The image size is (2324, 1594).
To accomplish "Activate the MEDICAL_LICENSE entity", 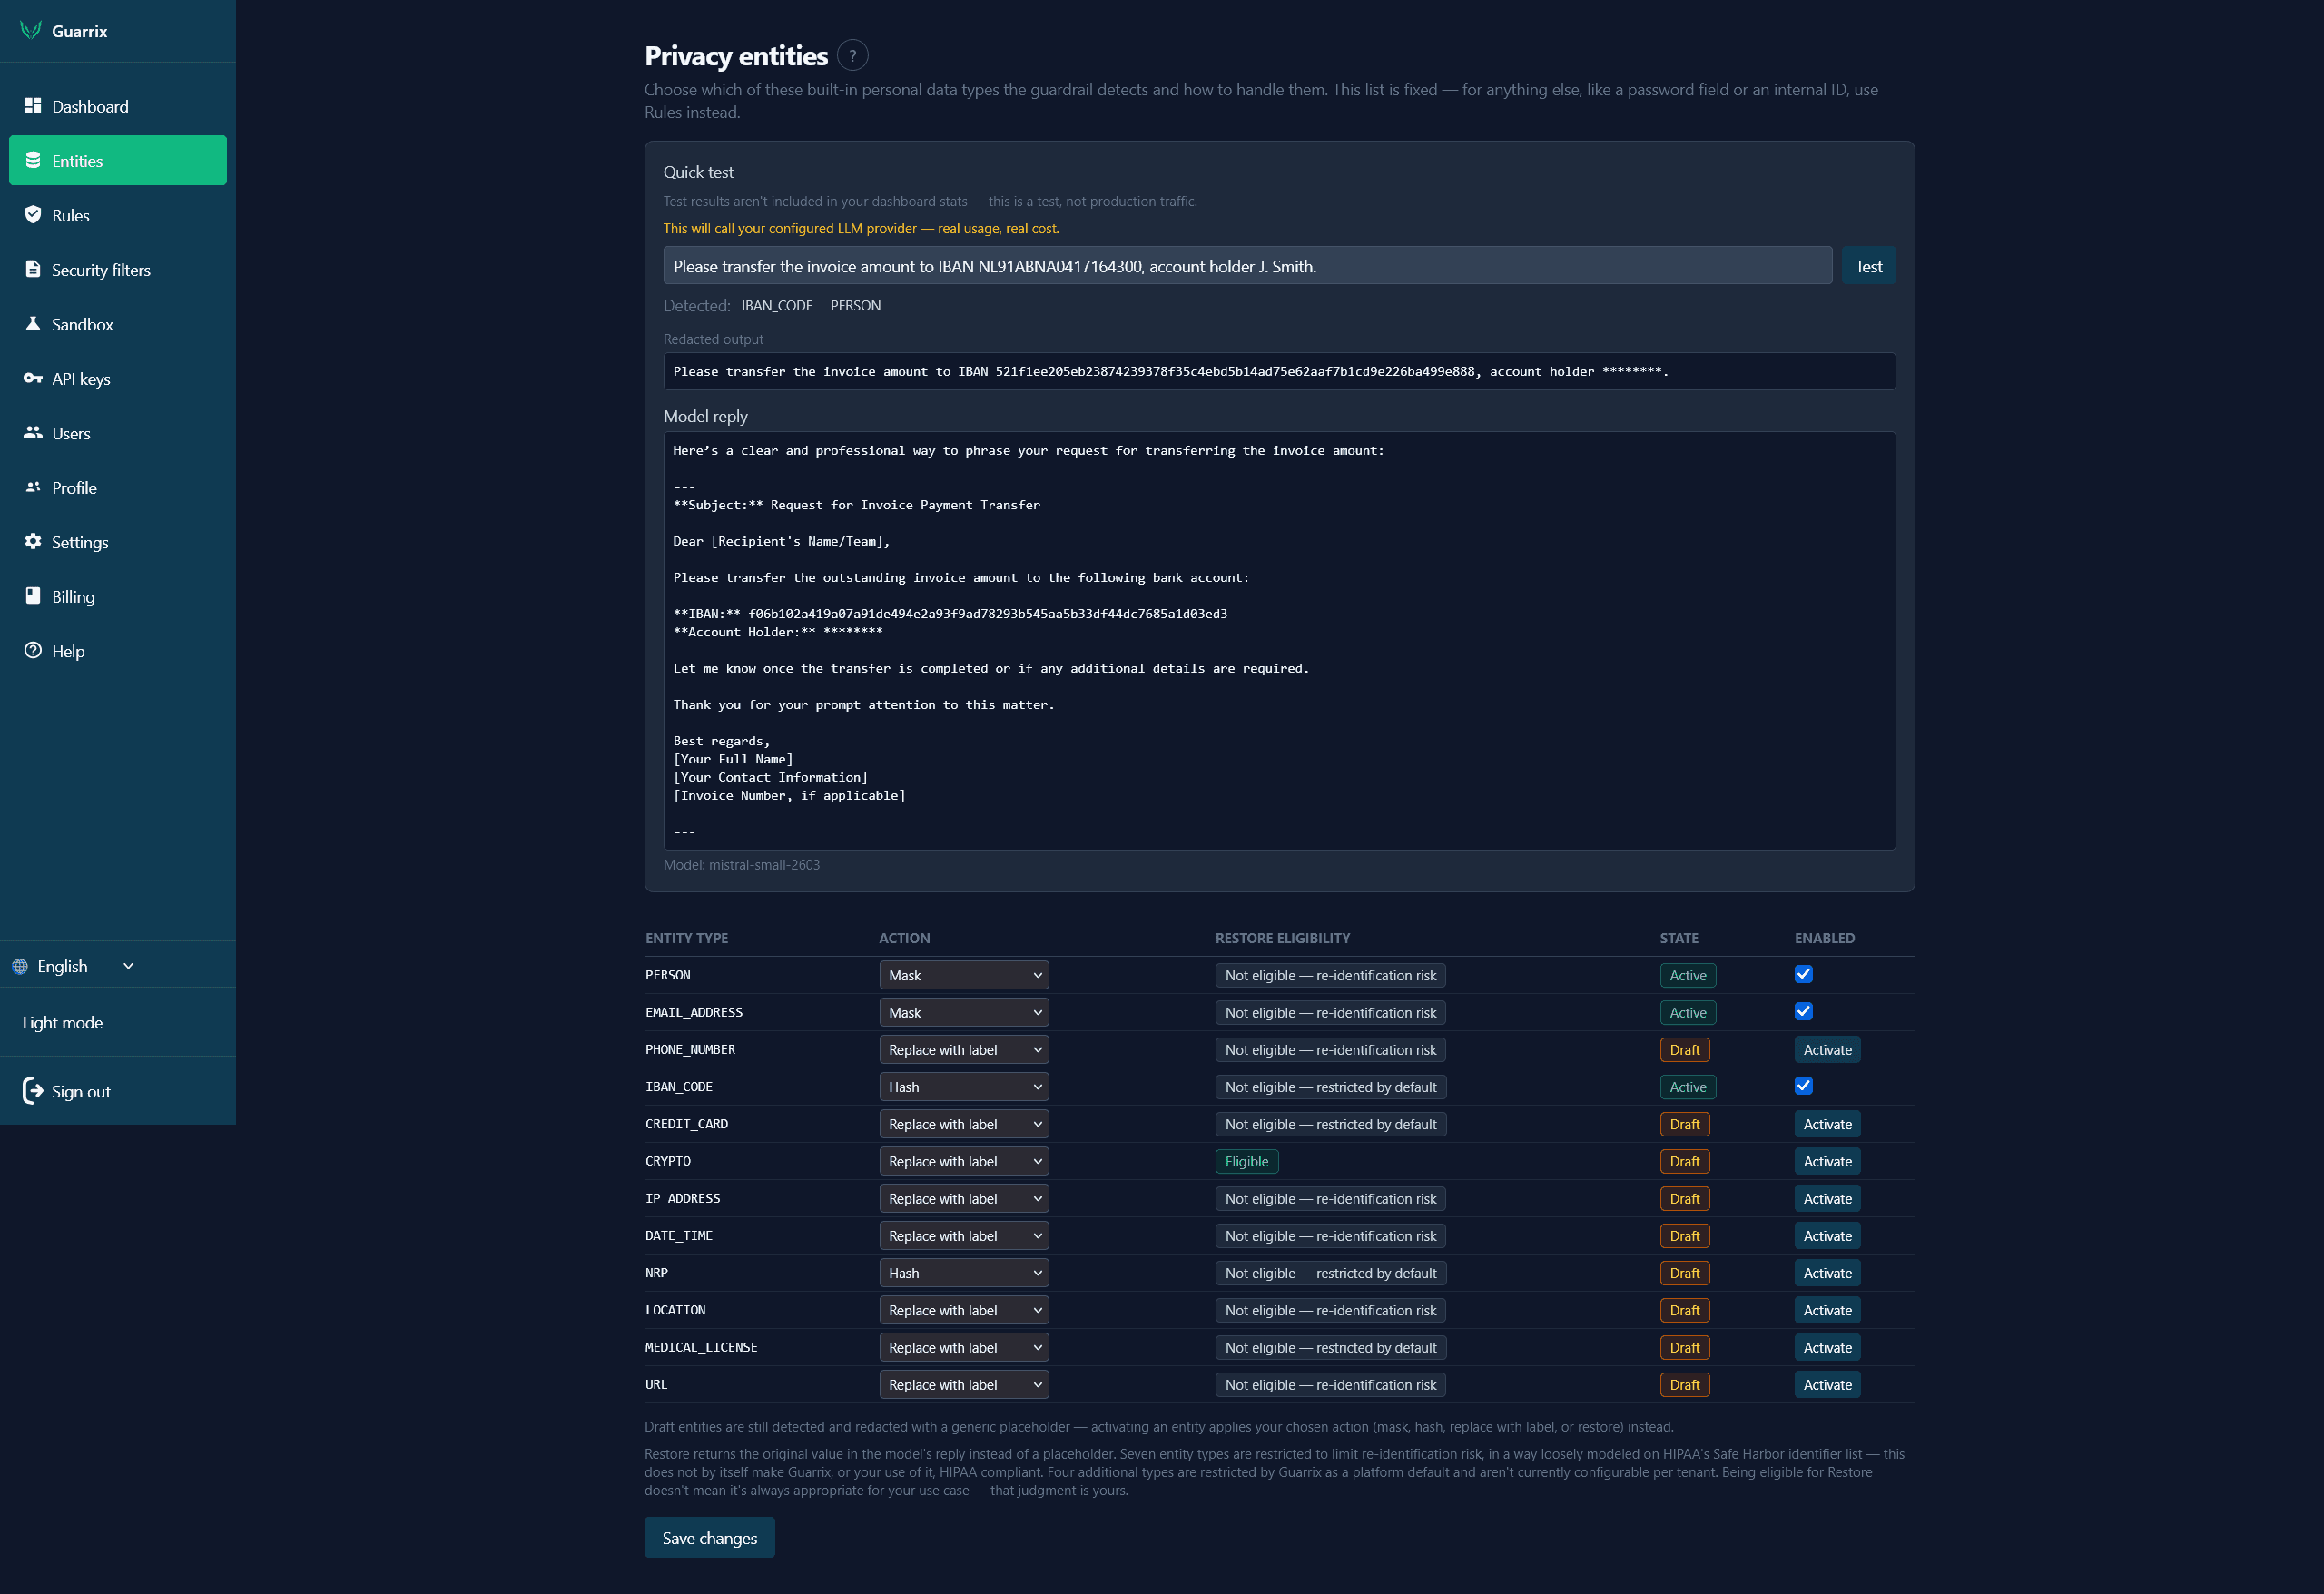I will tap(1827, 1348).
